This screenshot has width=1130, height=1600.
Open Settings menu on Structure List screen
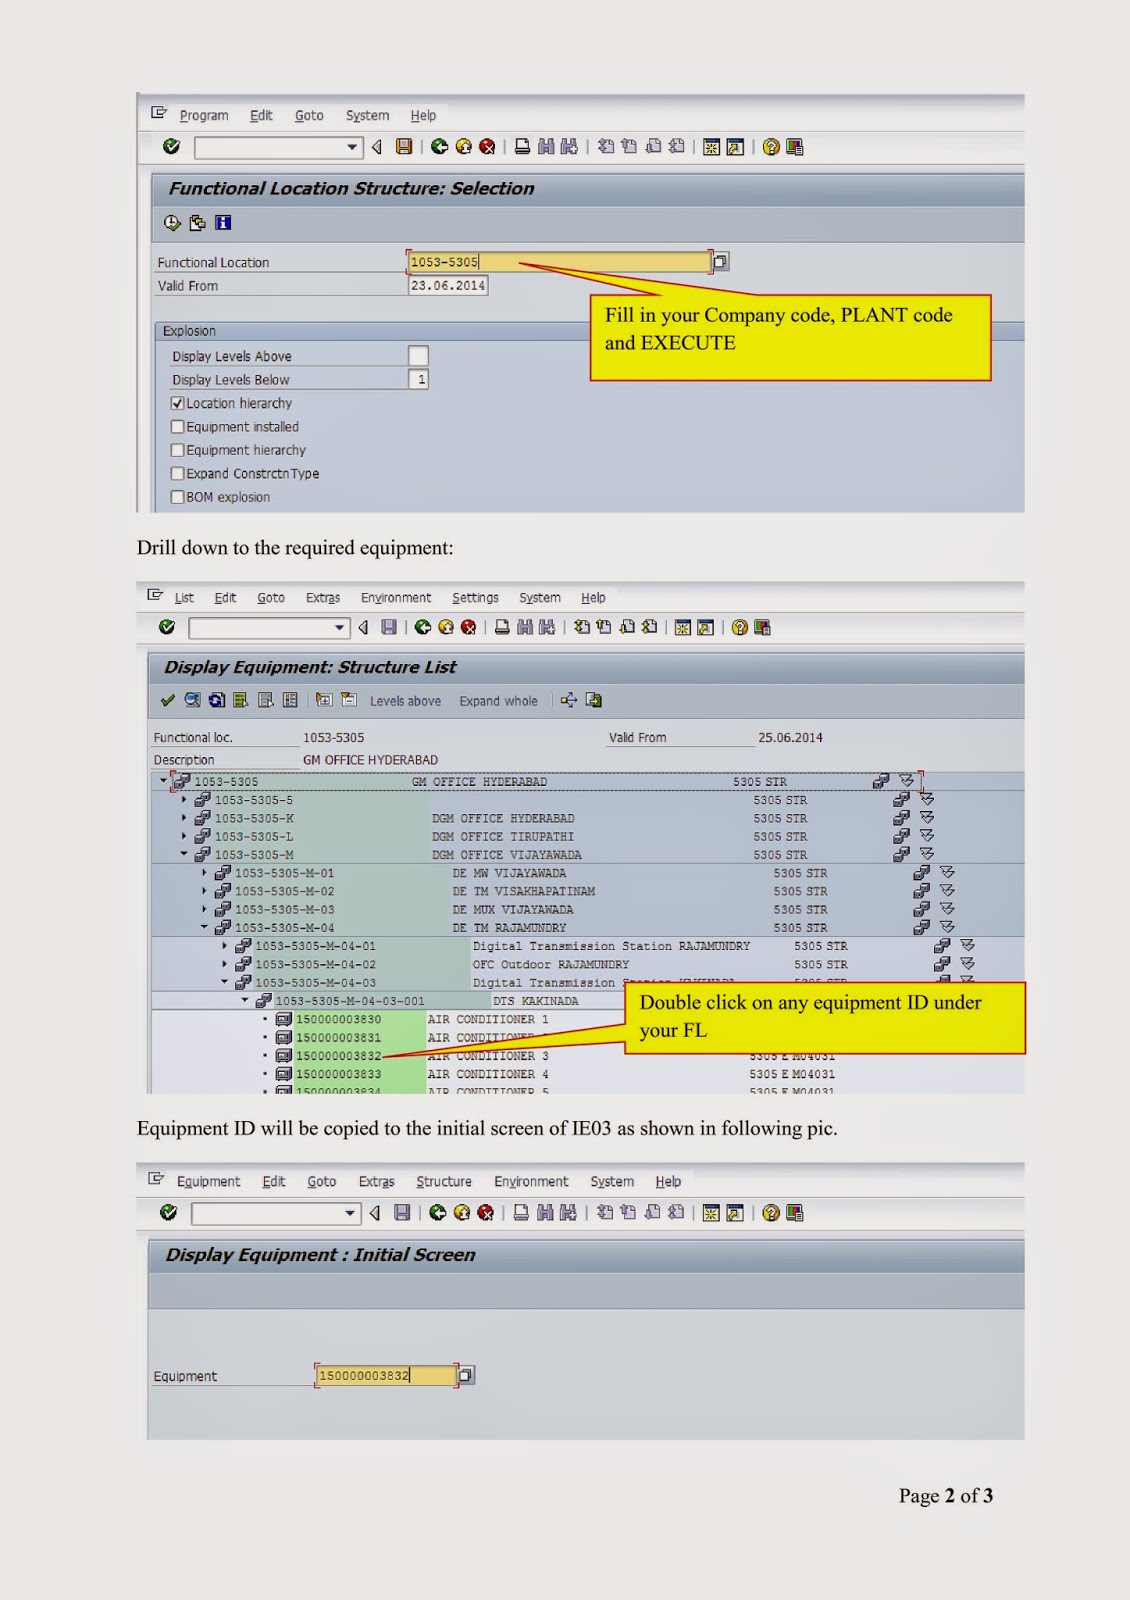coord(475,597)
